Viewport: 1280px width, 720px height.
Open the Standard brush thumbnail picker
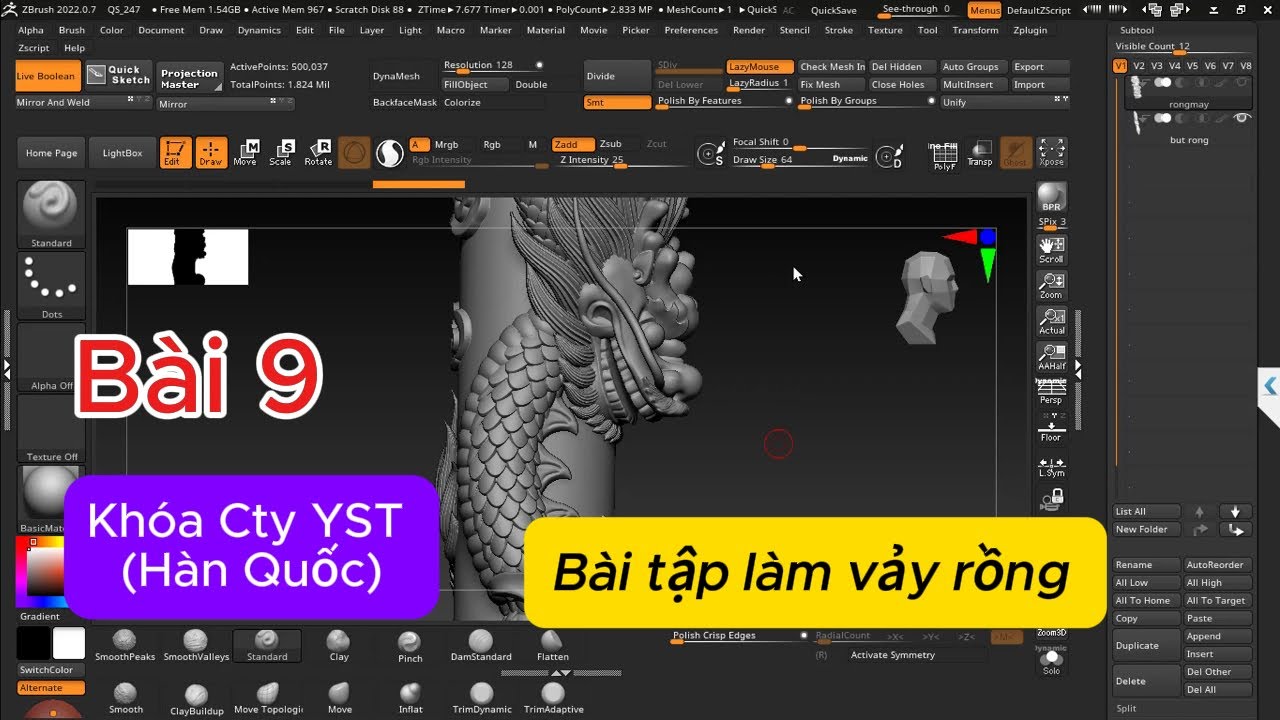click(51, 215)
